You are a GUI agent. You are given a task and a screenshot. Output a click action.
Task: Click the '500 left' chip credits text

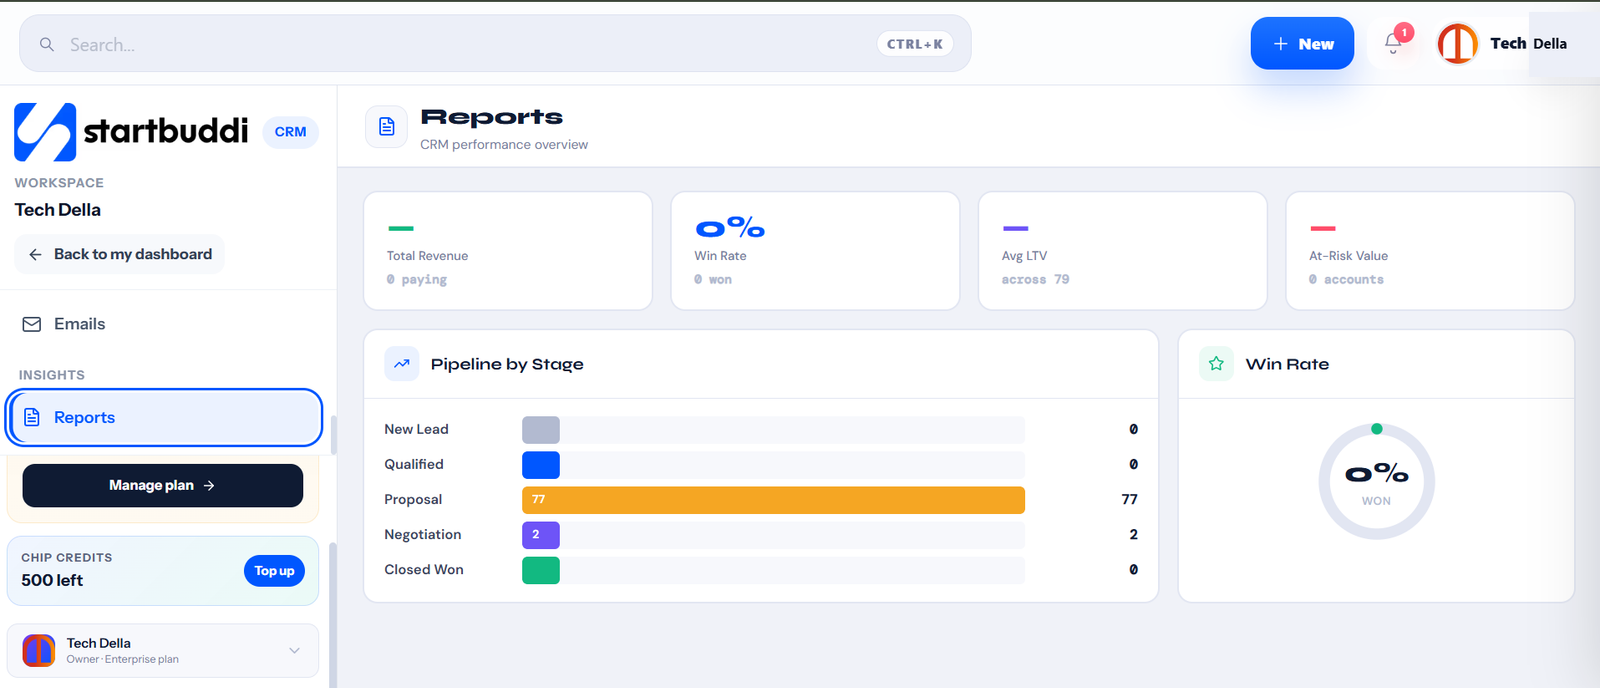pos(52,580)
